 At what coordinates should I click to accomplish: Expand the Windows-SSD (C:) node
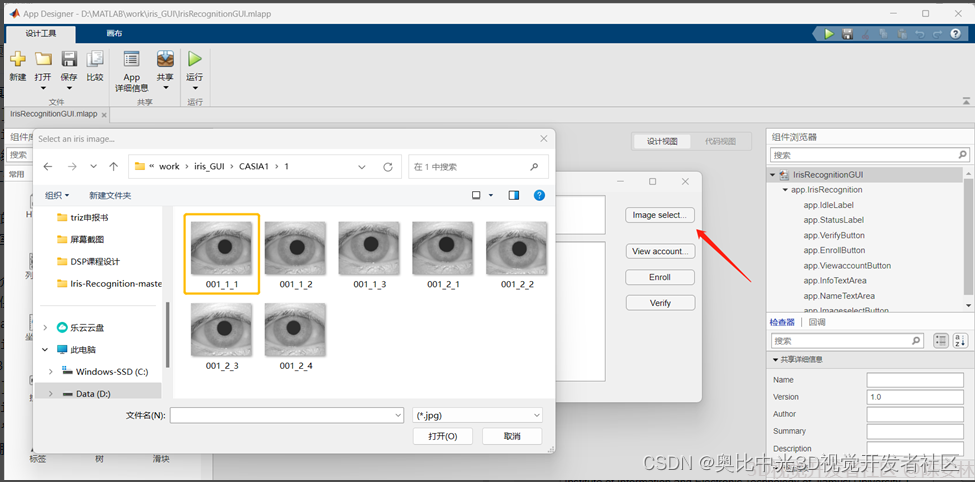50,371
